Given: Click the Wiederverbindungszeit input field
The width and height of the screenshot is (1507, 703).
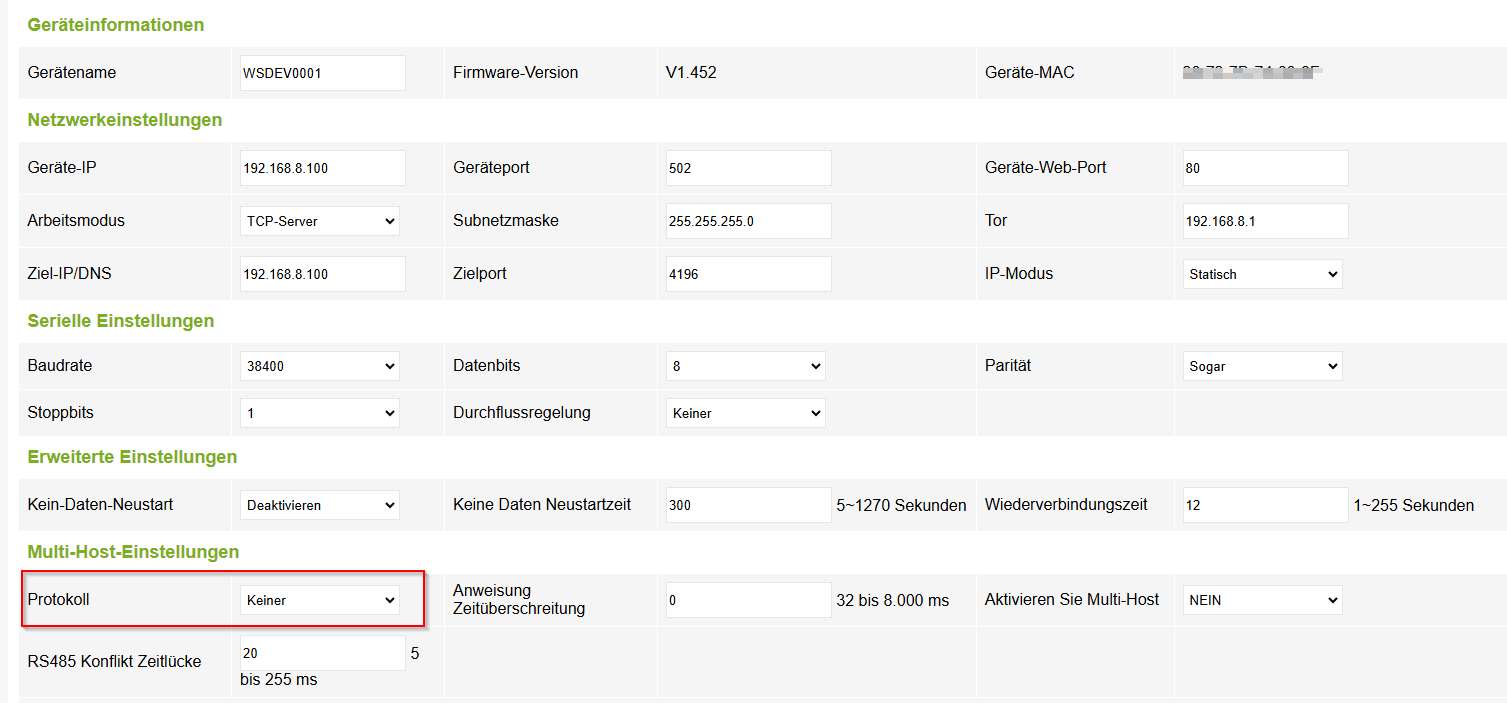Looking at the screenshot, I should [1265, 505].
